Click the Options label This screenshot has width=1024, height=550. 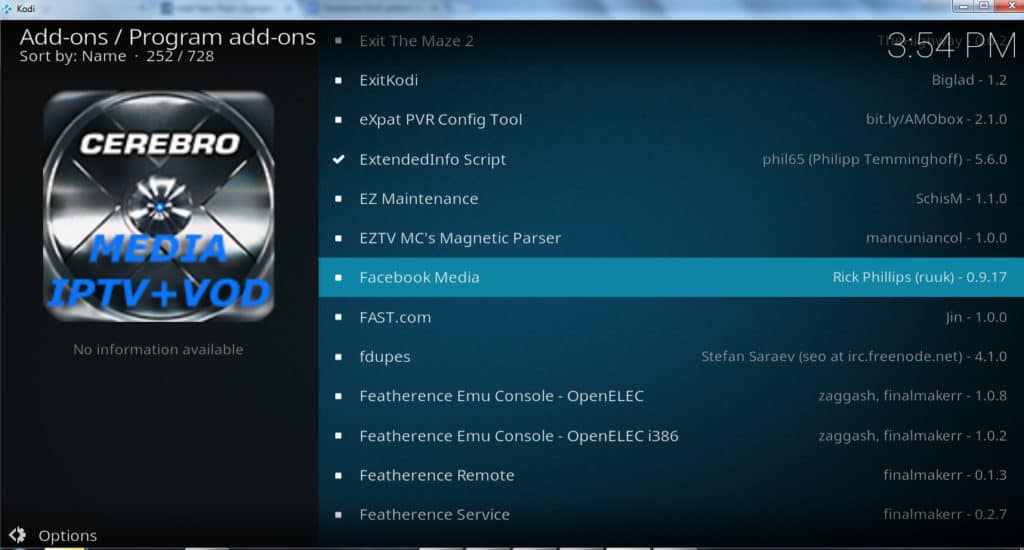pyautogui.click(x=67, y=536)
